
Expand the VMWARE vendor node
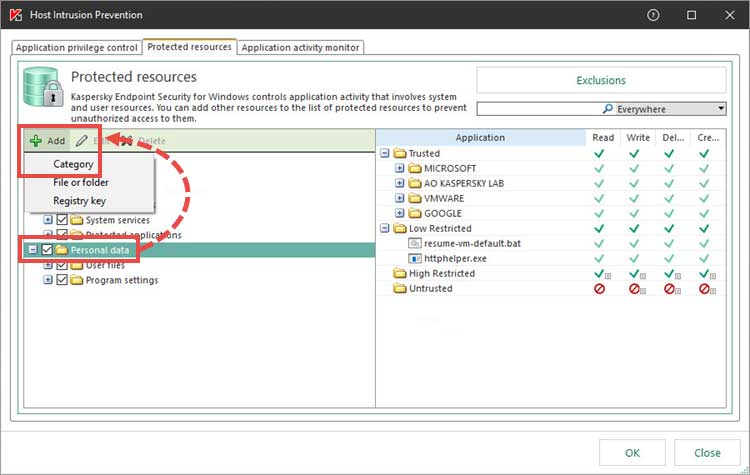click(x=400, y=198)
